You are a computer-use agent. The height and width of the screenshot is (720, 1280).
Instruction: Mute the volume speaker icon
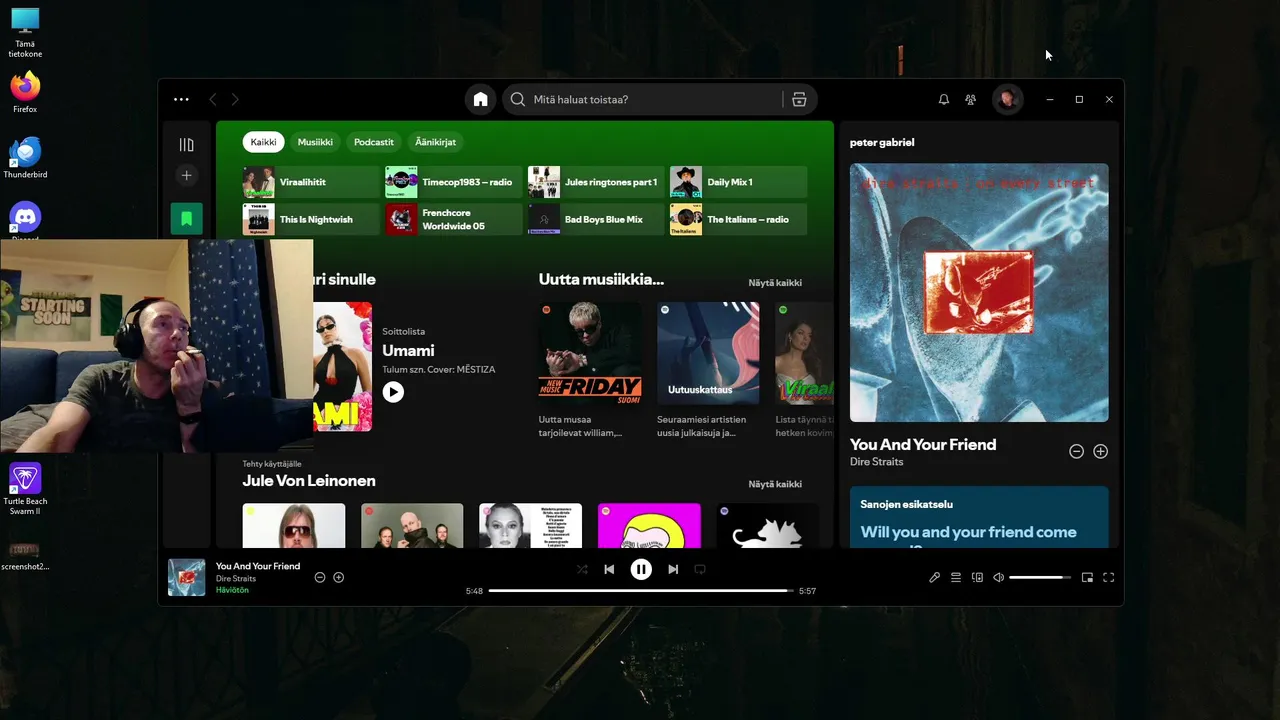[x=998, y=577]
